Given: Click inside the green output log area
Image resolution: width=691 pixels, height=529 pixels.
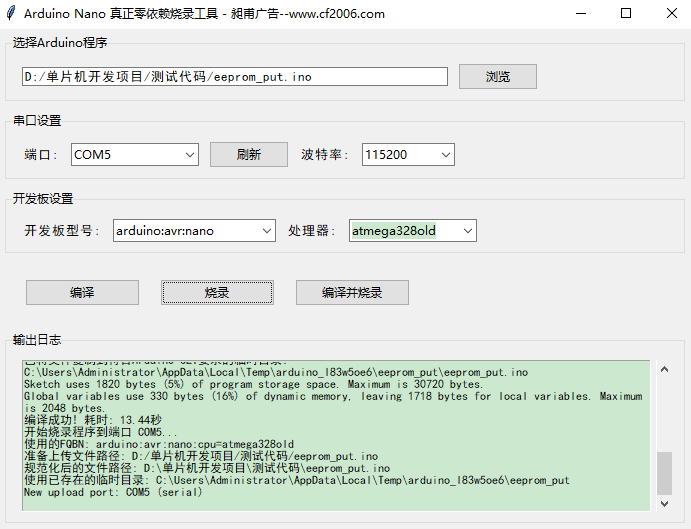Looking at the screenshot, I should [335, 430].
